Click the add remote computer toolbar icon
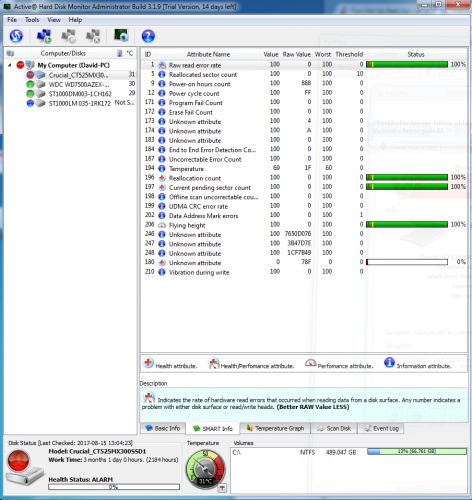The image size is (472, 500). coord(44,36)
